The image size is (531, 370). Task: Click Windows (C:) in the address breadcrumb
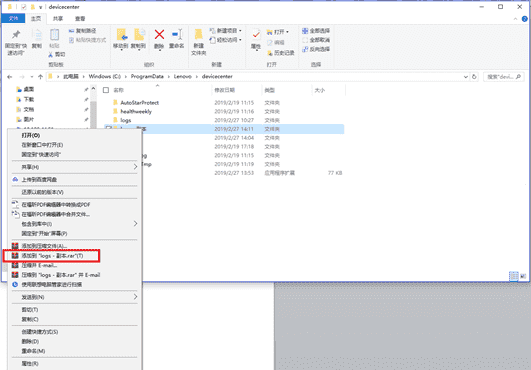(105, 77)
